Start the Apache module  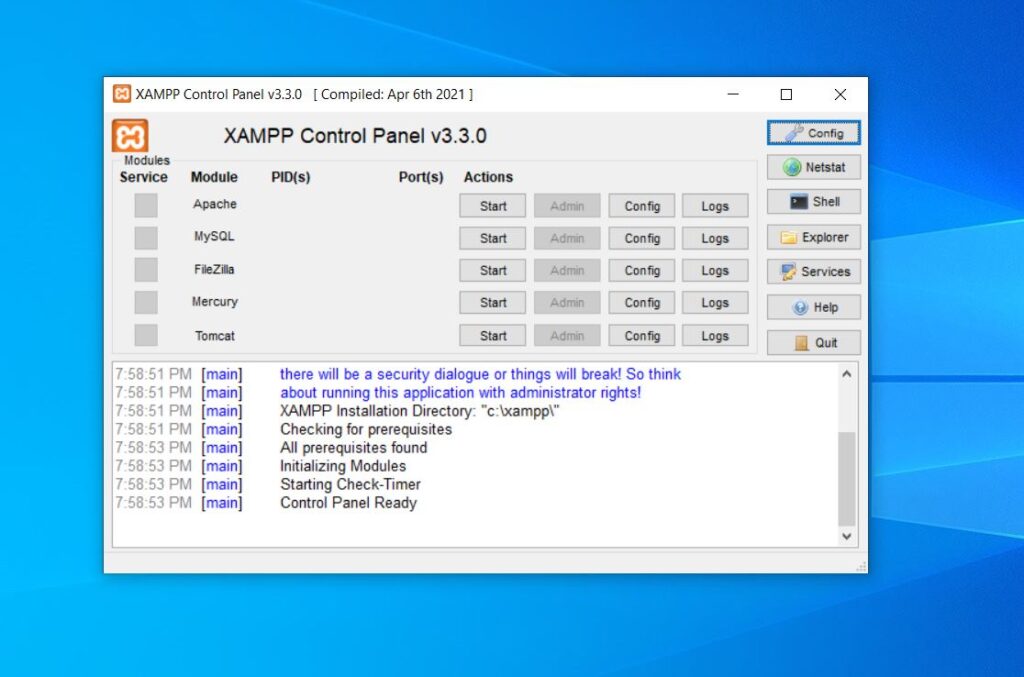pos(492,206)
